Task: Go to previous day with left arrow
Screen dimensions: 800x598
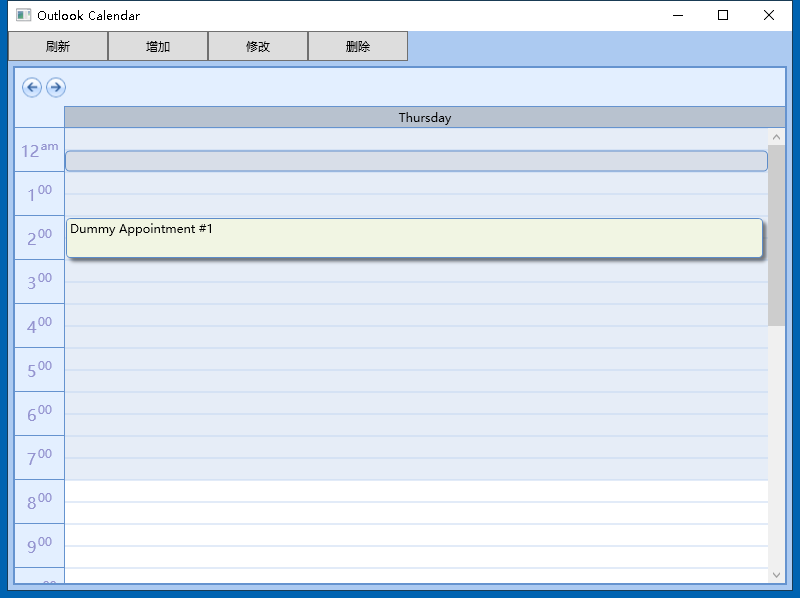Action: (32, 87)
